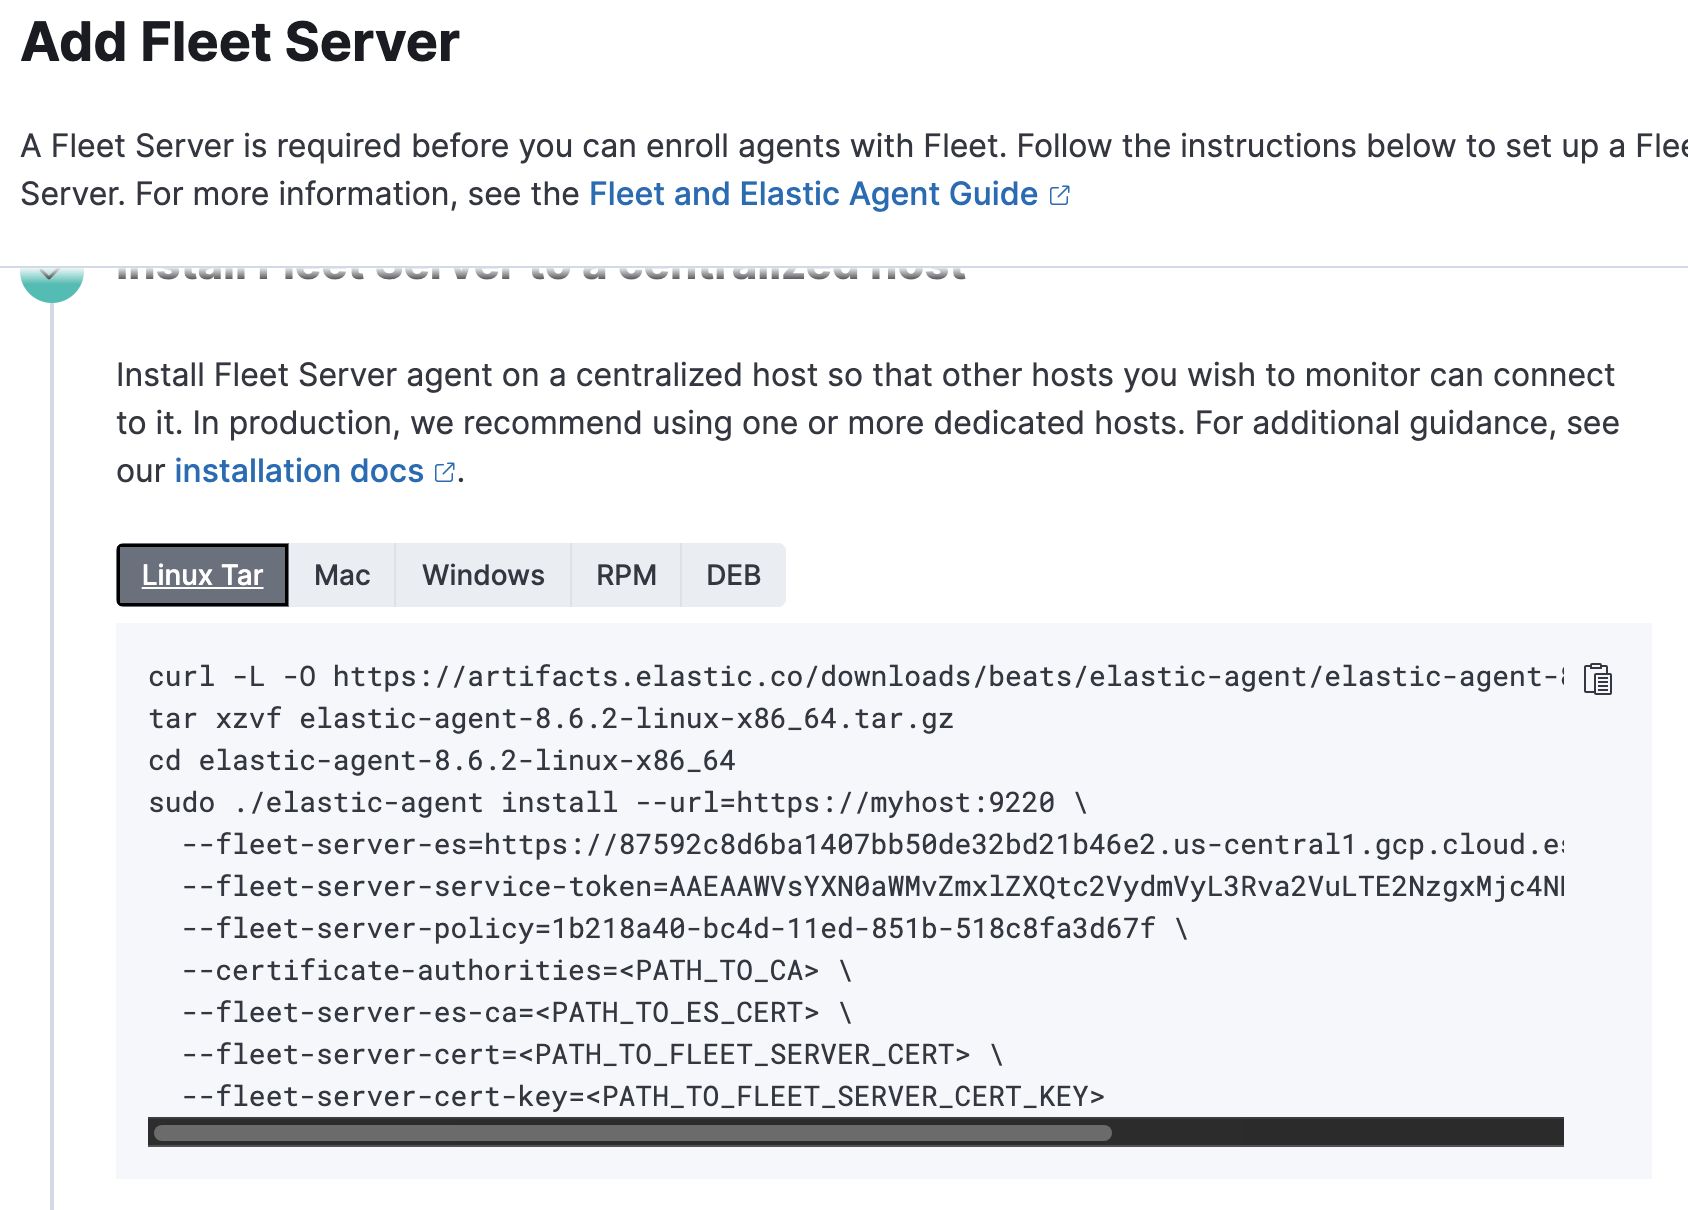Click the curl download command line
1688x1210 pixels.
click(600, 676)
